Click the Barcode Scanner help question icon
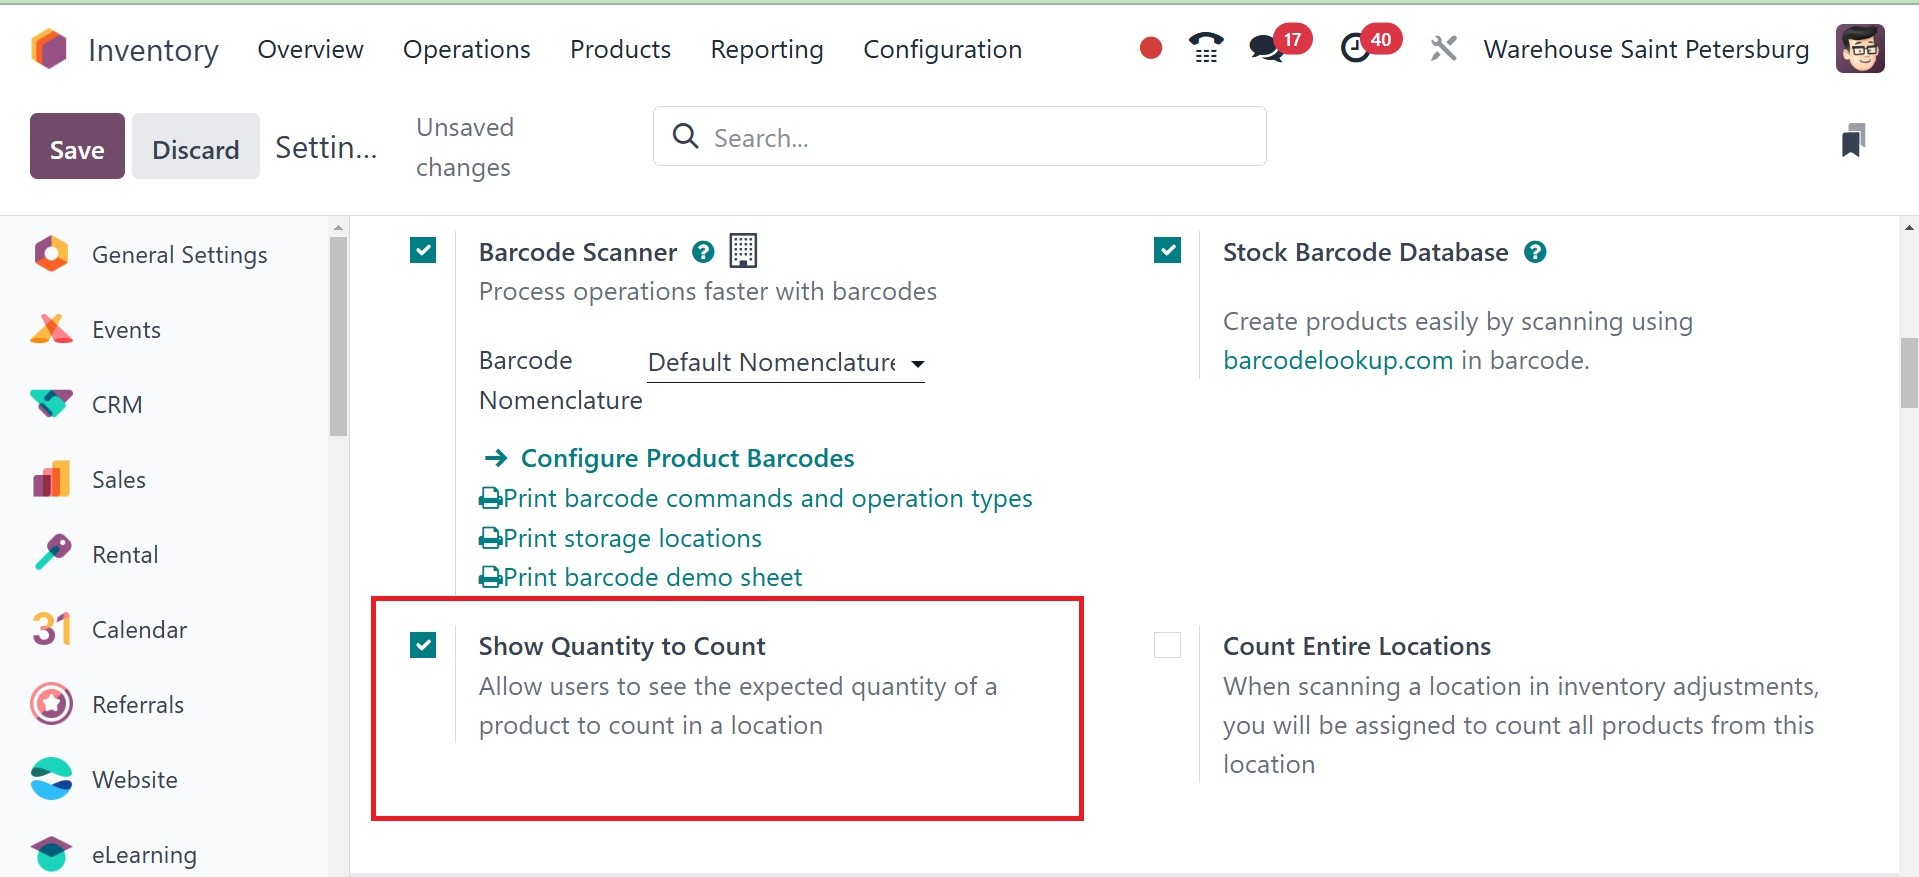The image size is (1919, 877). point(703,252)
